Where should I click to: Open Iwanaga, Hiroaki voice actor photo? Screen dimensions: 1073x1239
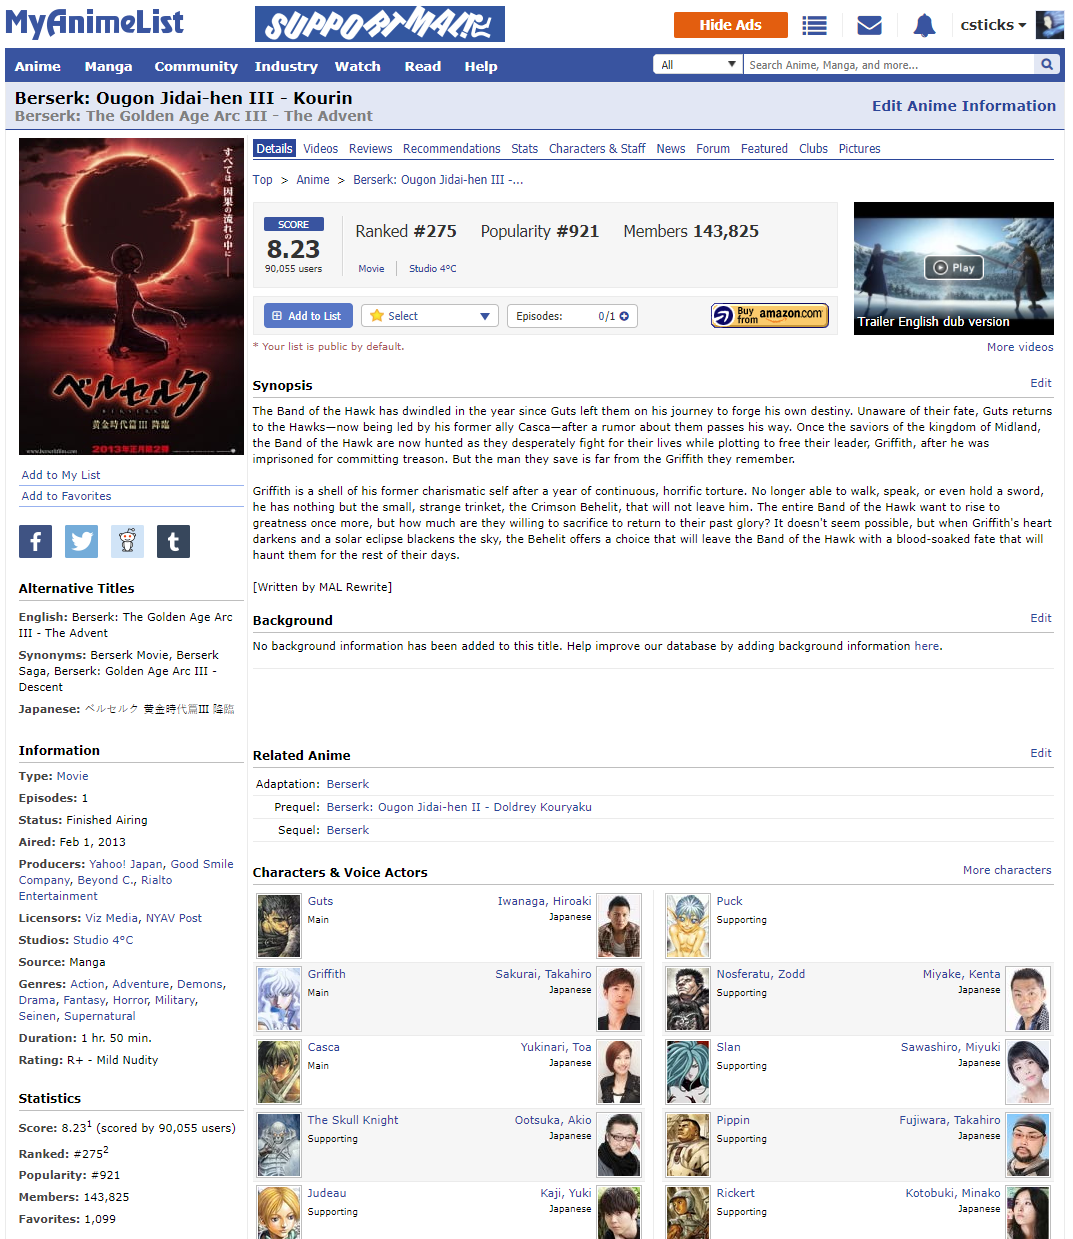click(x=619, y=925)
